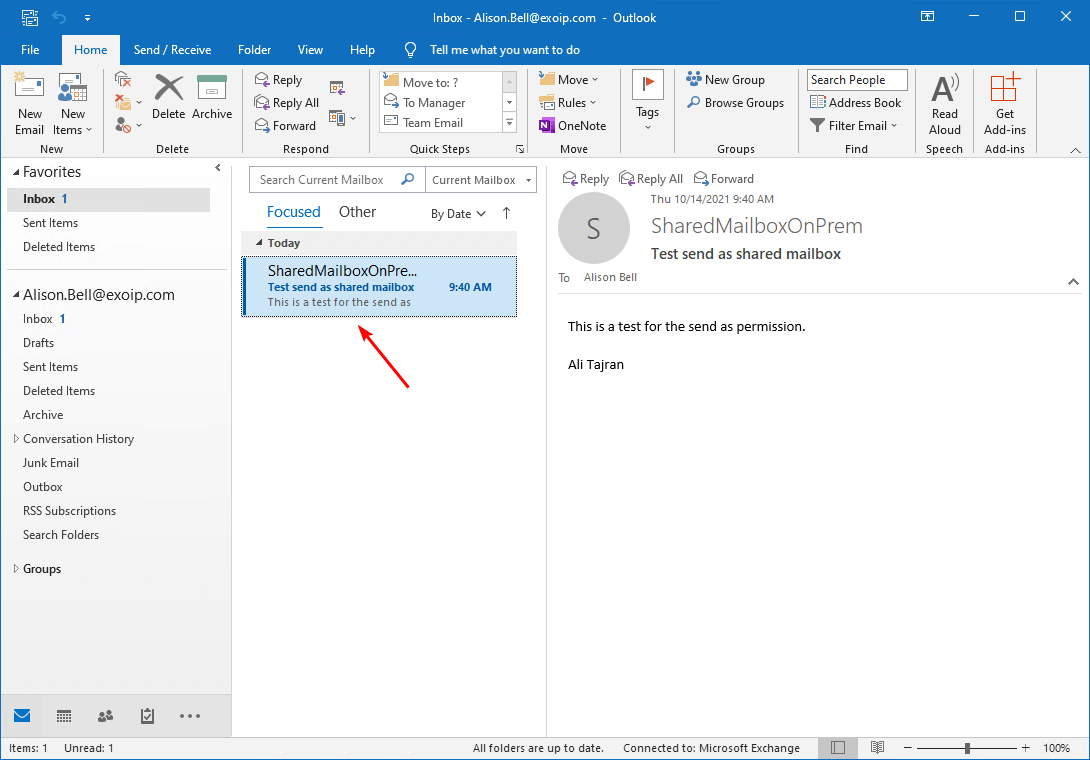Click Browse Groups
Viewport: 1090px width, 760px height.
735,103
